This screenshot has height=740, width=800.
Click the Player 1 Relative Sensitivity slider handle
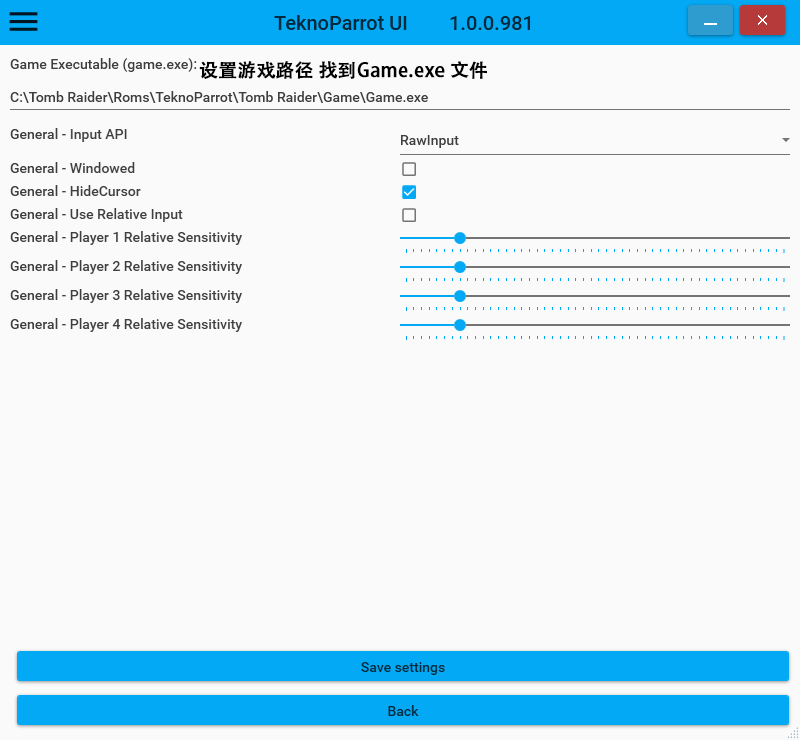click(460, 238)
